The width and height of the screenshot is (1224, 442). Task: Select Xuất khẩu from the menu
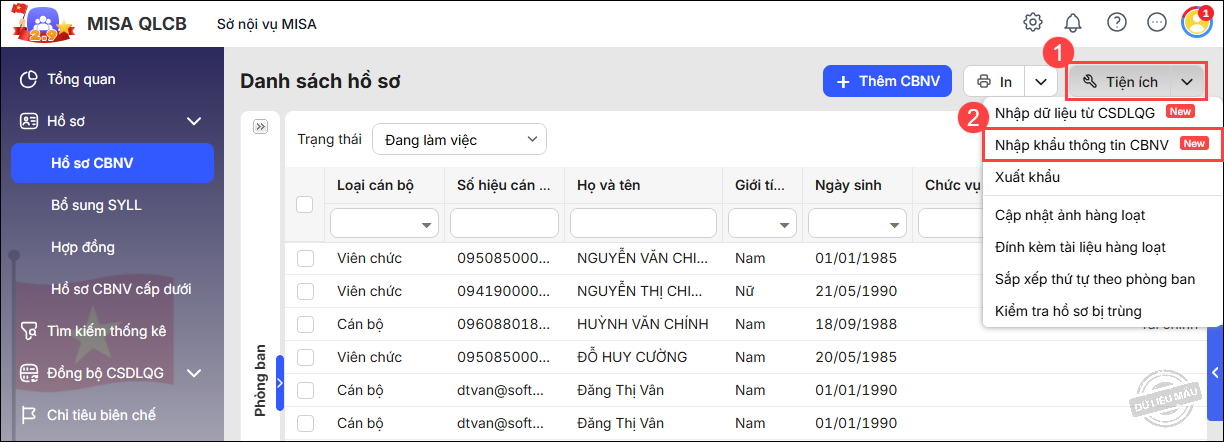1028,177
